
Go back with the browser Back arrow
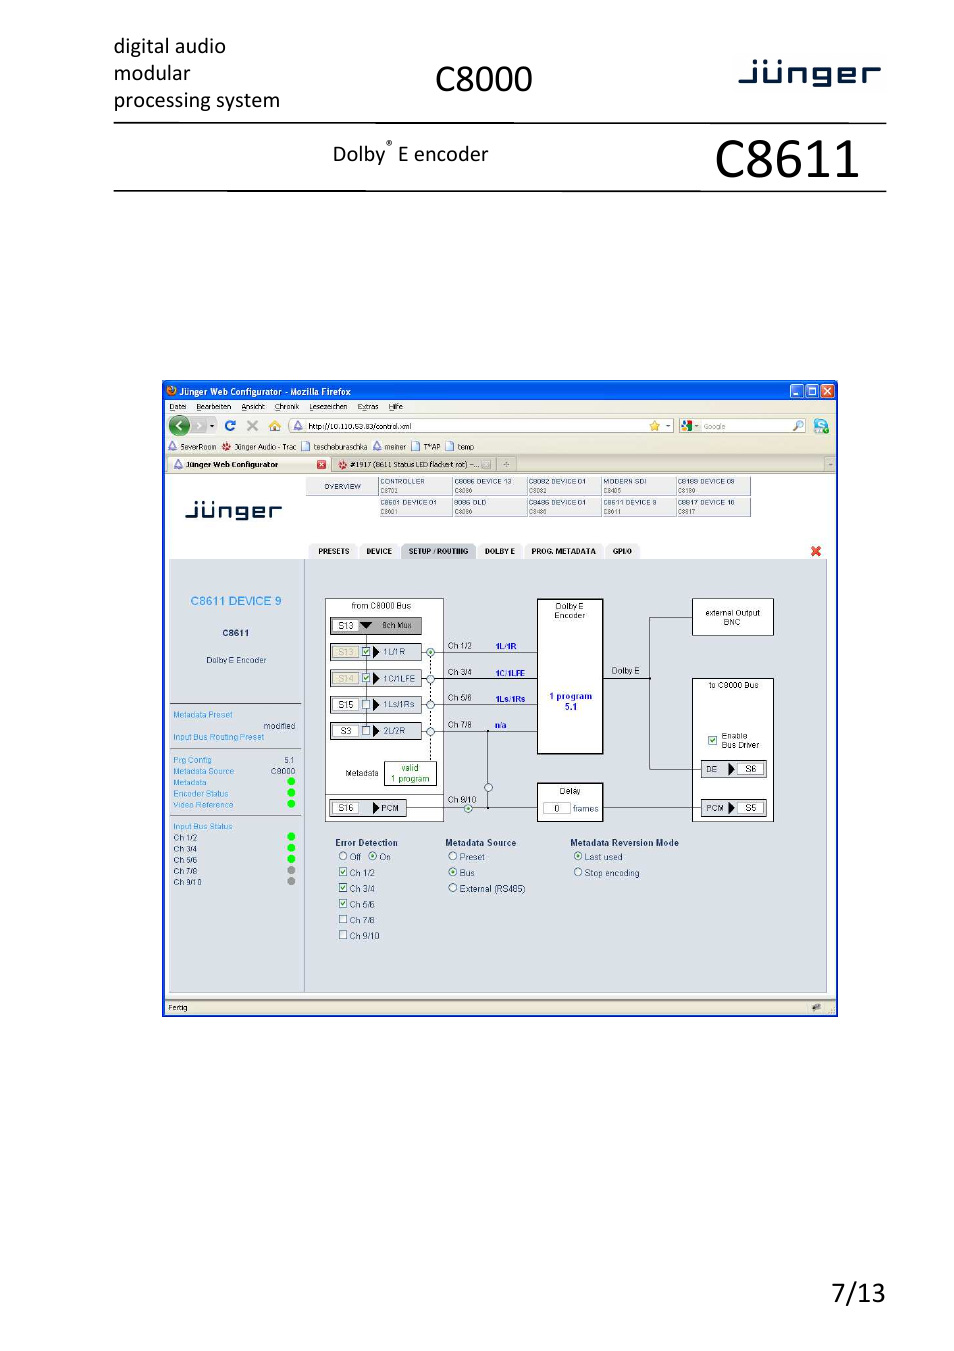pyautogui.click(x=180, y=426)
